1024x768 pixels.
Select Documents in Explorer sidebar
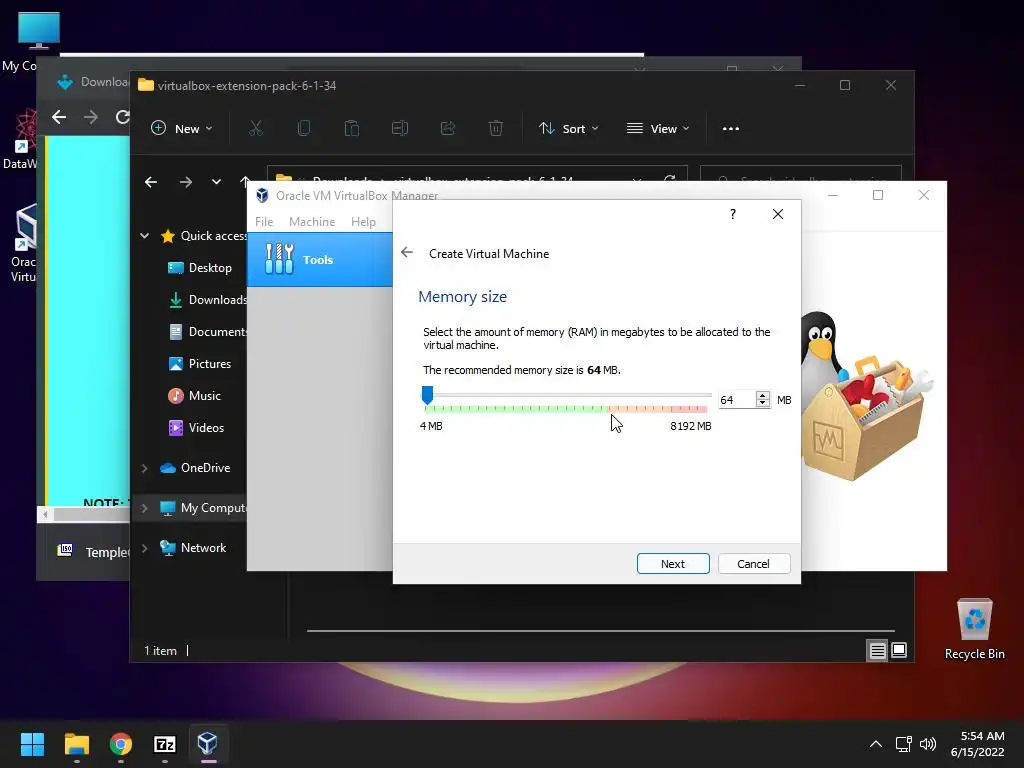pyautogui.click(x=207, y=332)
